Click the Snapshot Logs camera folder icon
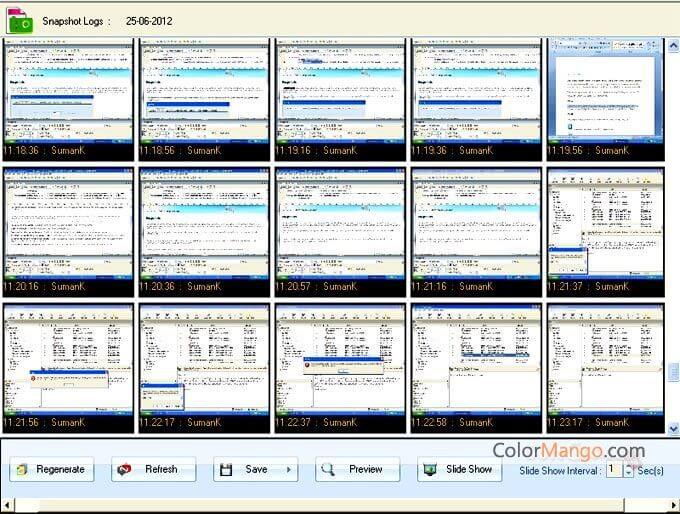This screenshot has height=514, width=680. point(19,19)
